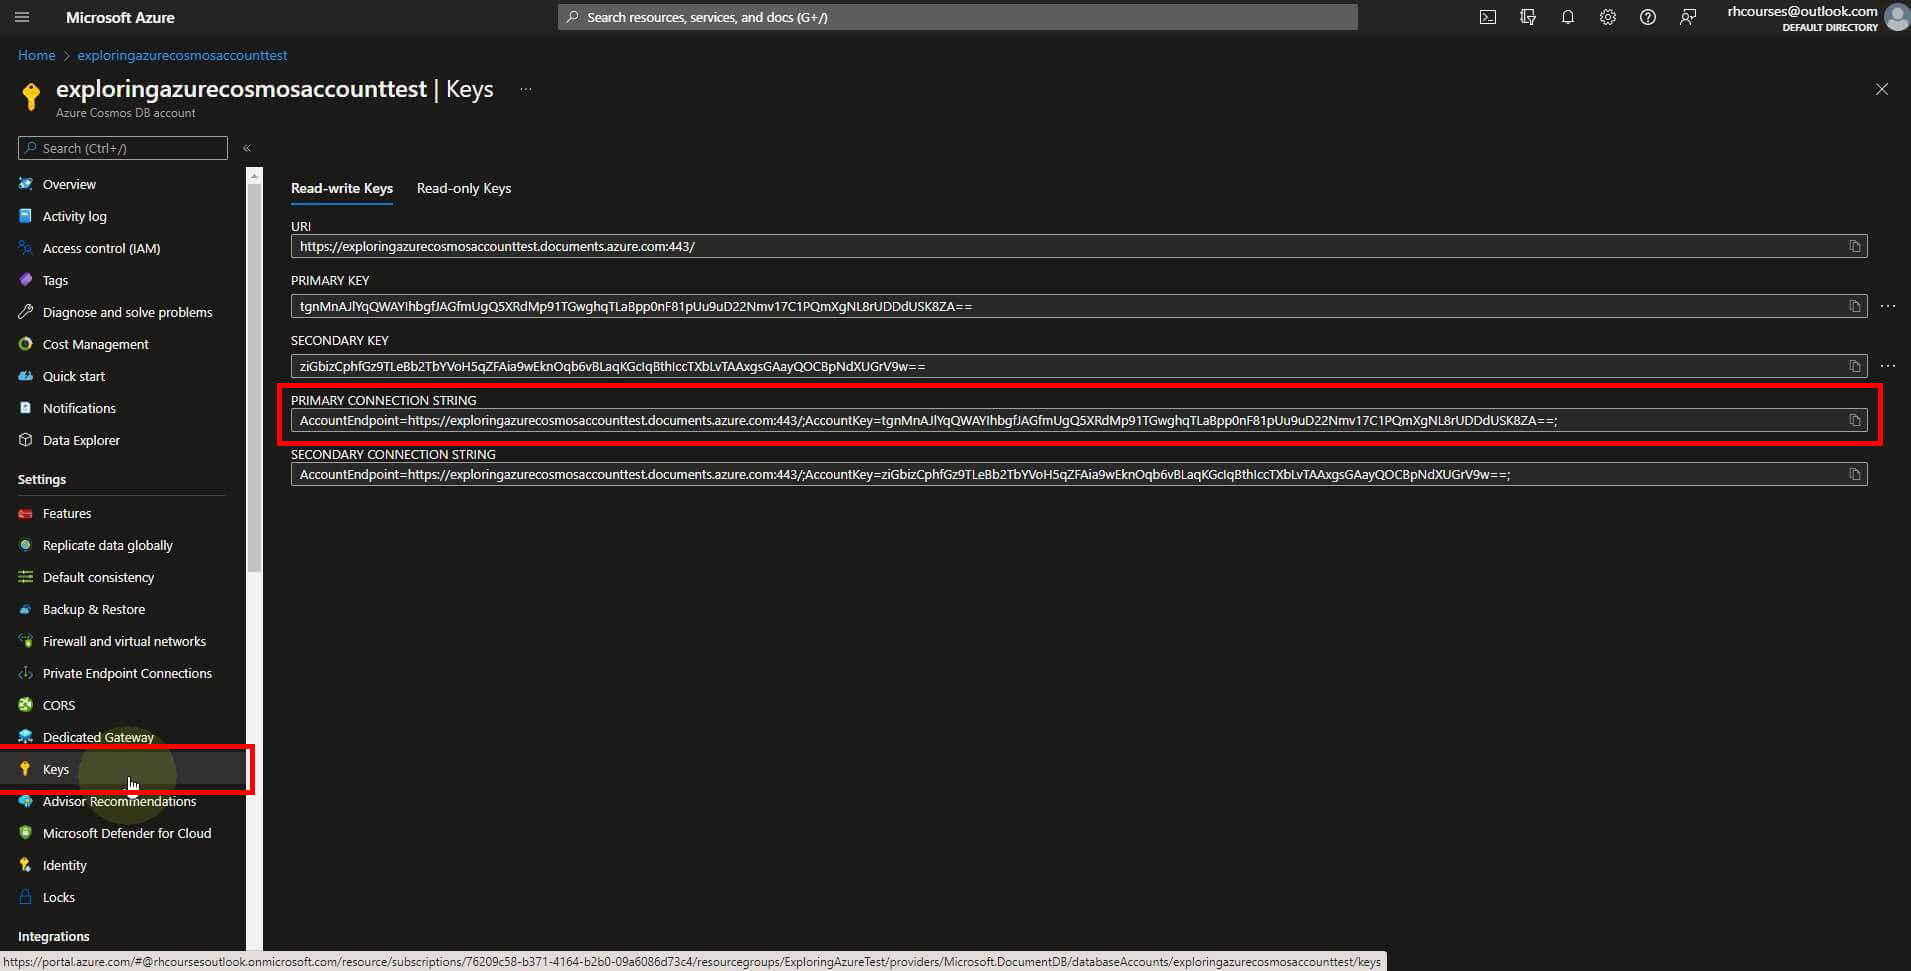
Task: Copy the Secondary Connection String
Action: [x=1855, y=474]
